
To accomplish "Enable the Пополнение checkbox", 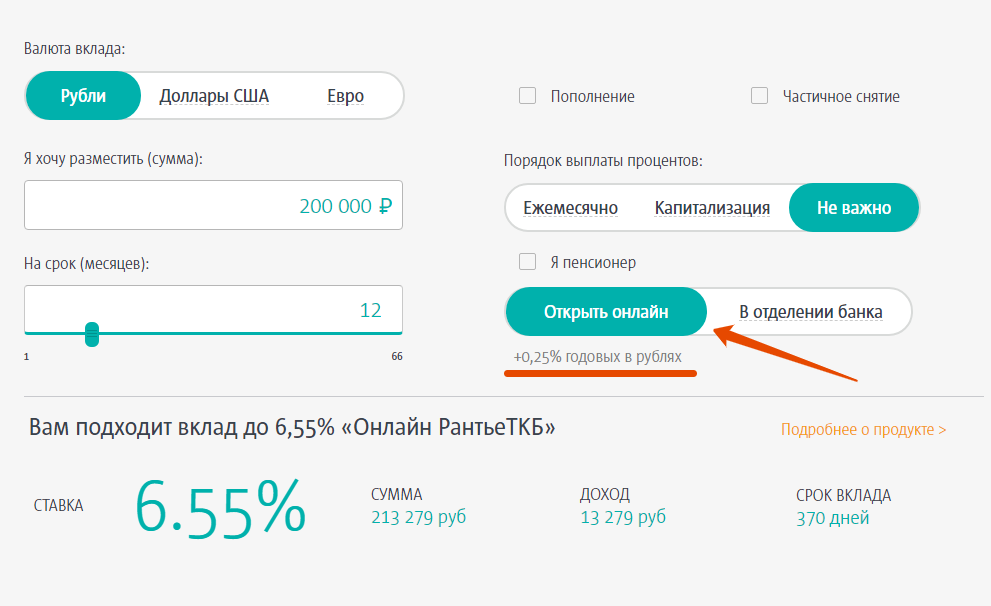I will pyautogui.click(x=527, y=96).
